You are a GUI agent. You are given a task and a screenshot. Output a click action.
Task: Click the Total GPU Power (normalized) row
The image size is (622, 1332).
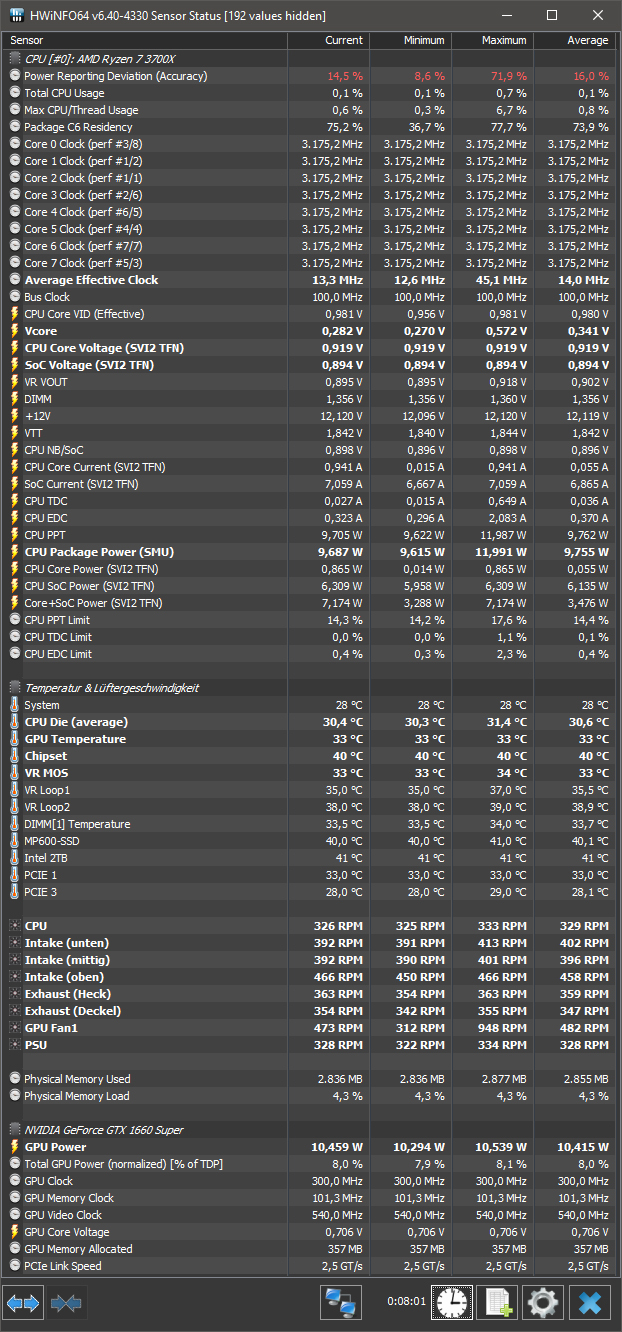tap(309, 1164)
